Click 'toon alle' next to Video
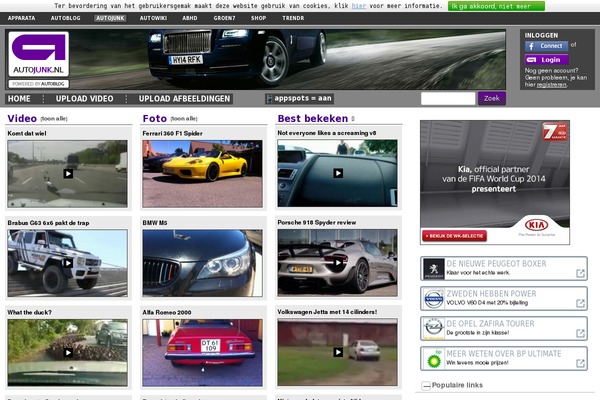 tap(54, 119)
